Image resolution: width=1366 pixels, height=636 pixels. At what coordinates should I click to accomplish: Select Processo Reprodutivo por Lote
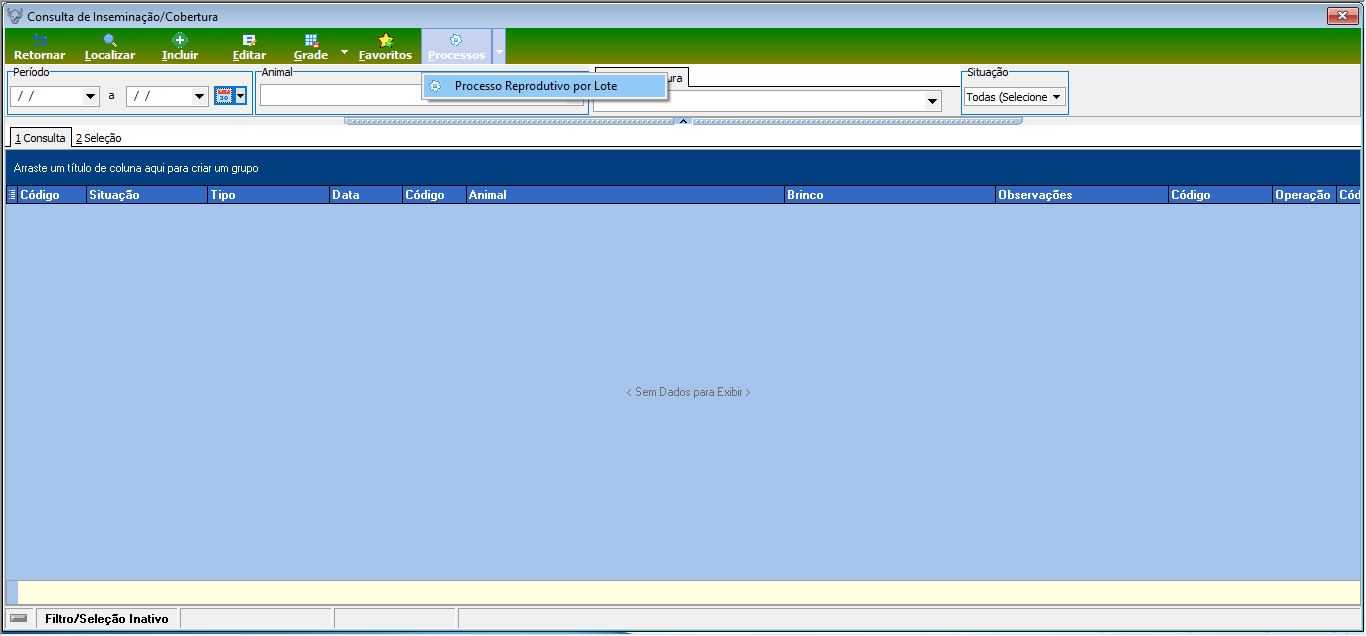[x=544, y=86]
